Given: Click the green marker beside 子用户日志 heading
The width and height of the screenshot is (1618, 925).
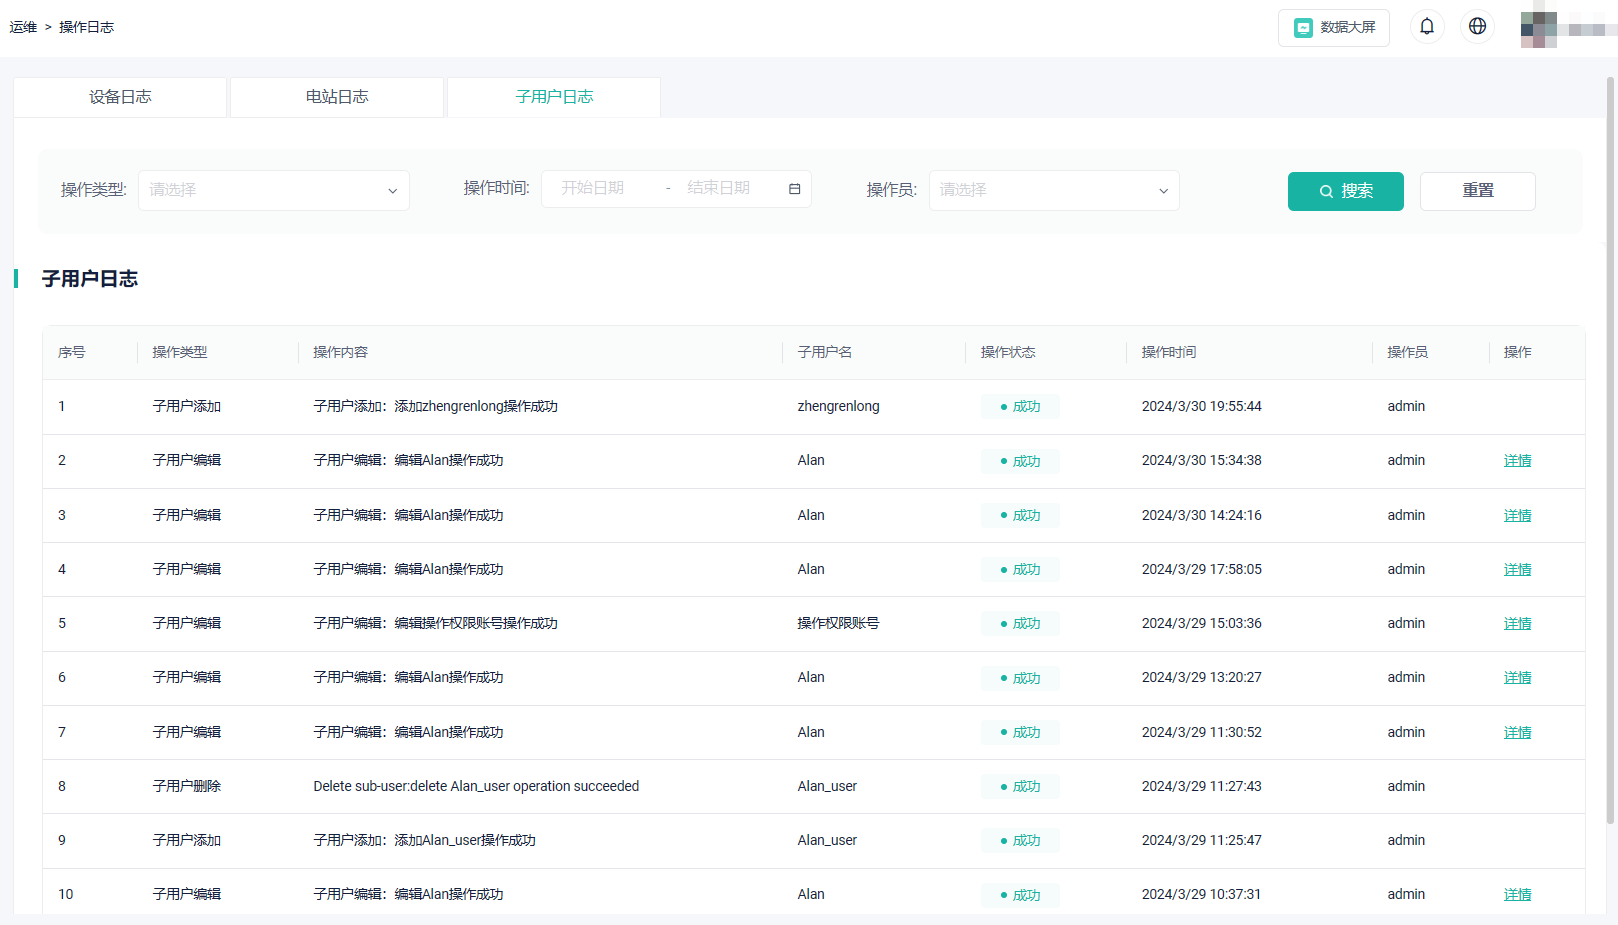Looking at the screenshot, I should pyautogui.click(x=17, y=279).
